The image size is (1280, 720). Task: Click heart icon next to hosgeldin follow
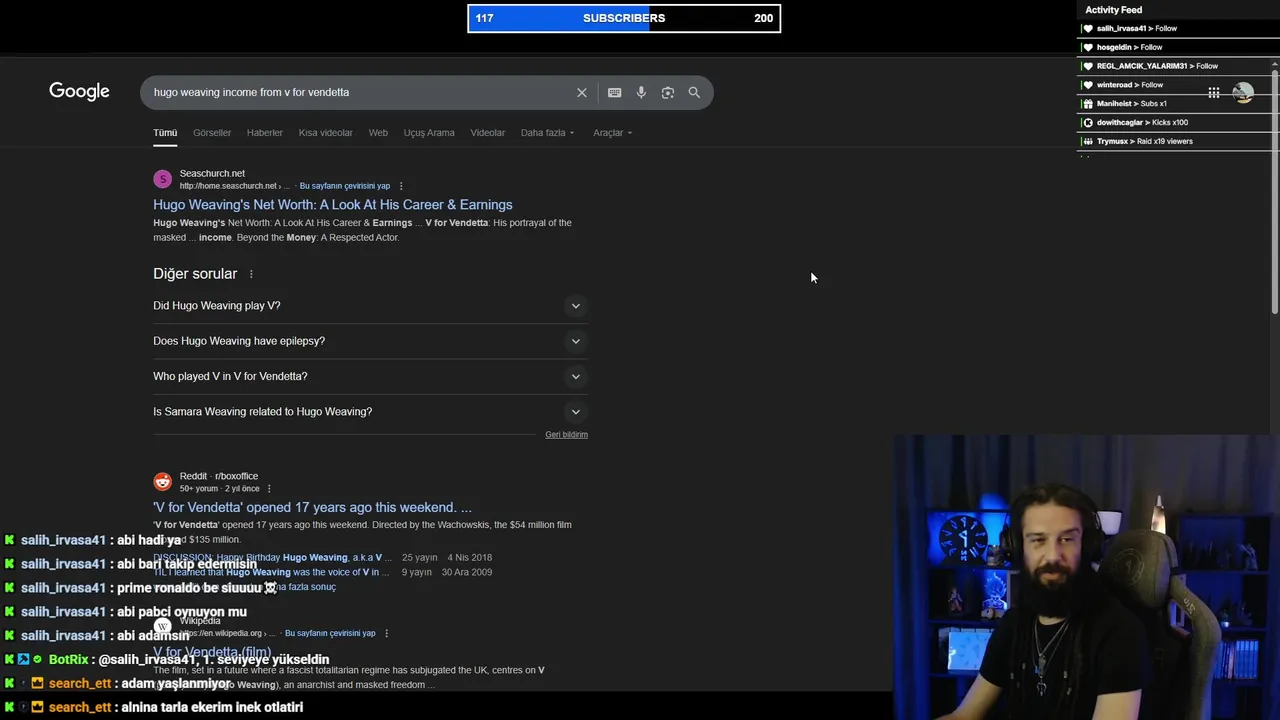click(x=1088, y=47)
